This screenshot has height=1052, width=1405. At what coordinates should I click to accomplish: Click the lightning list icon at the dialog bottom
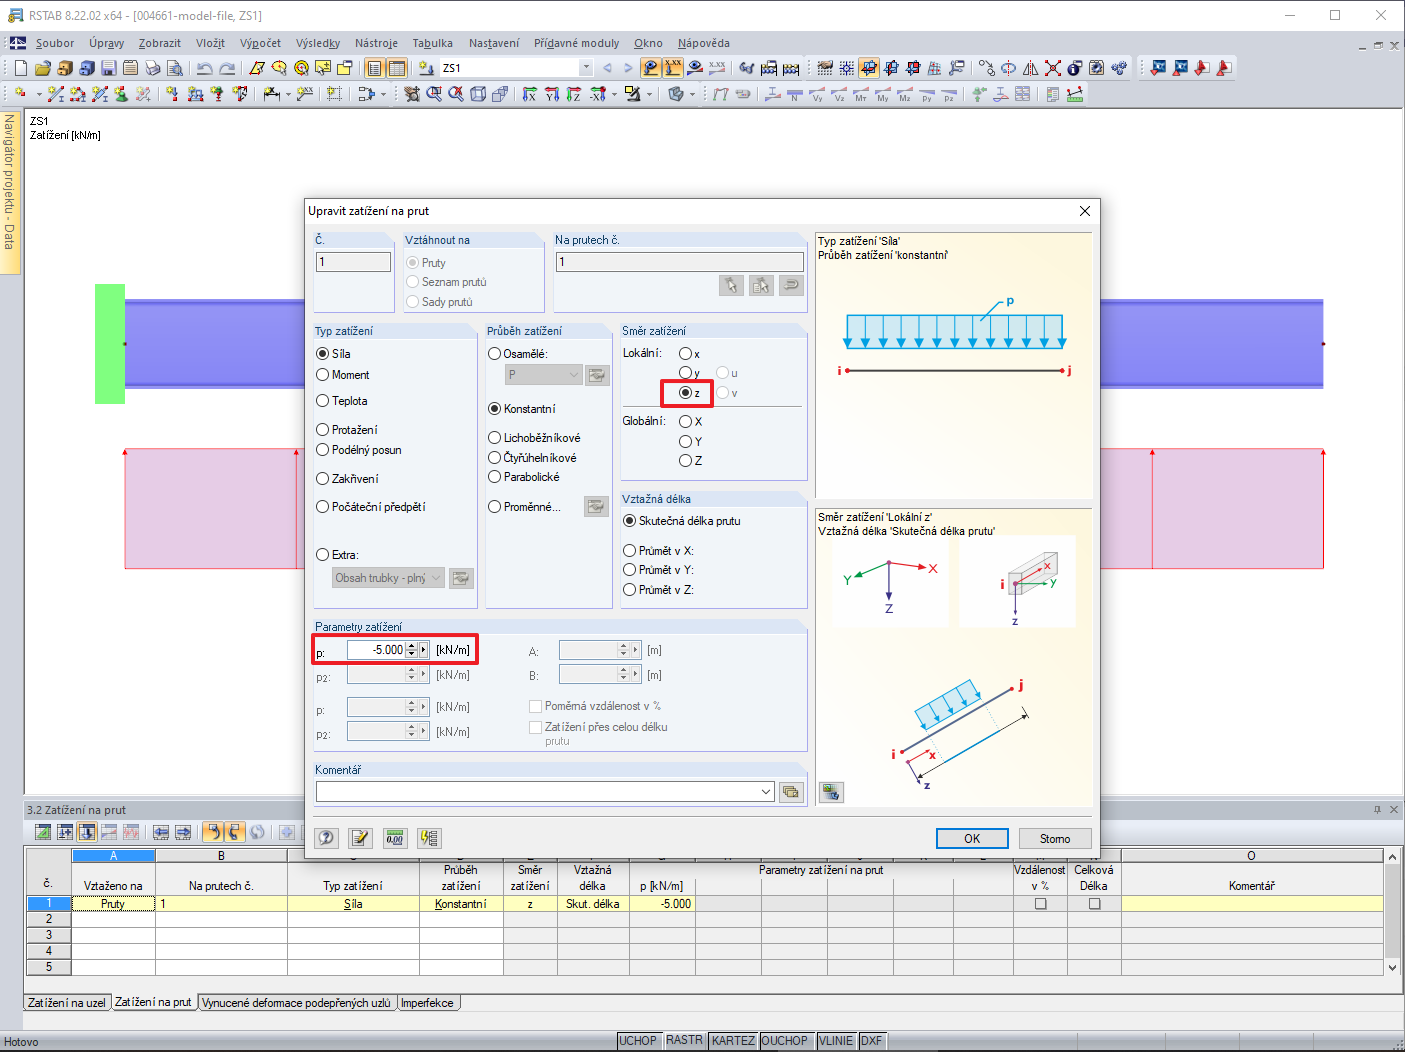(x=428, y=838)
